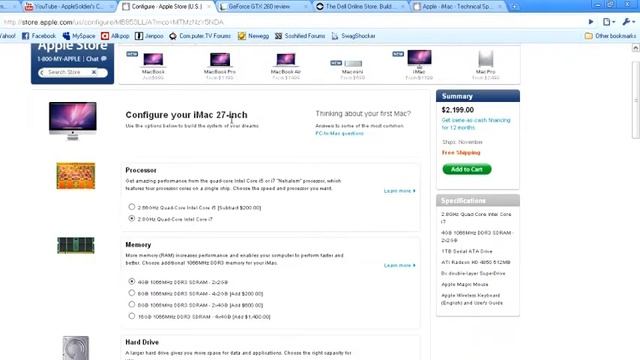The width and height of the screenshot is (640, 360).
Task: Click the search magnifier arrow in store search
Action: 42,72
